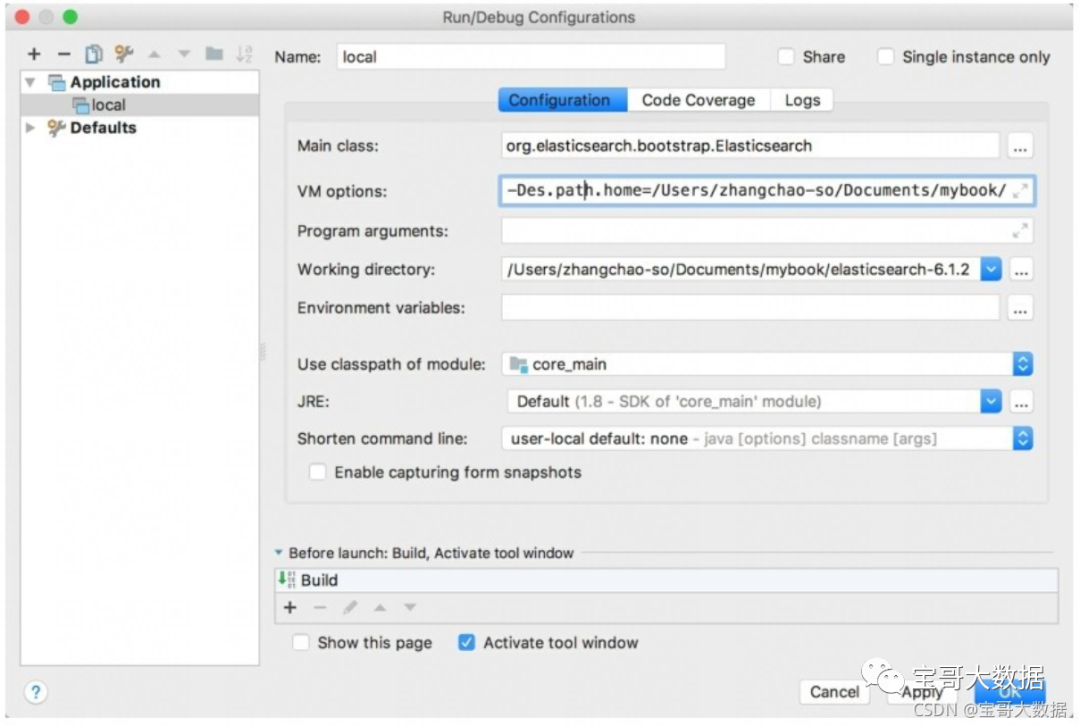Expand the Program arguments field editor

coord(1020,231)
